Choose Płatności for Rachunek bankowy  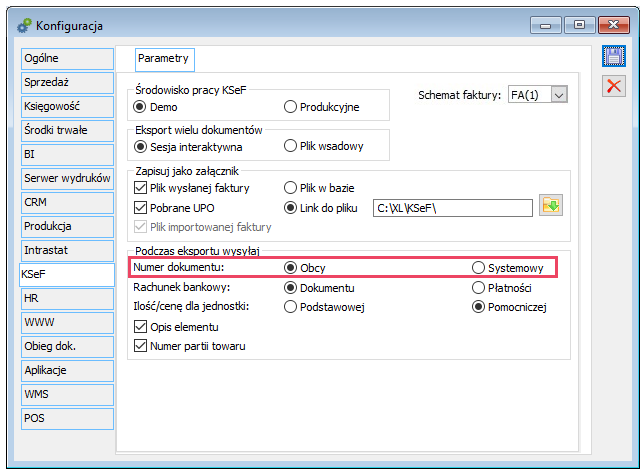(478, 288)
